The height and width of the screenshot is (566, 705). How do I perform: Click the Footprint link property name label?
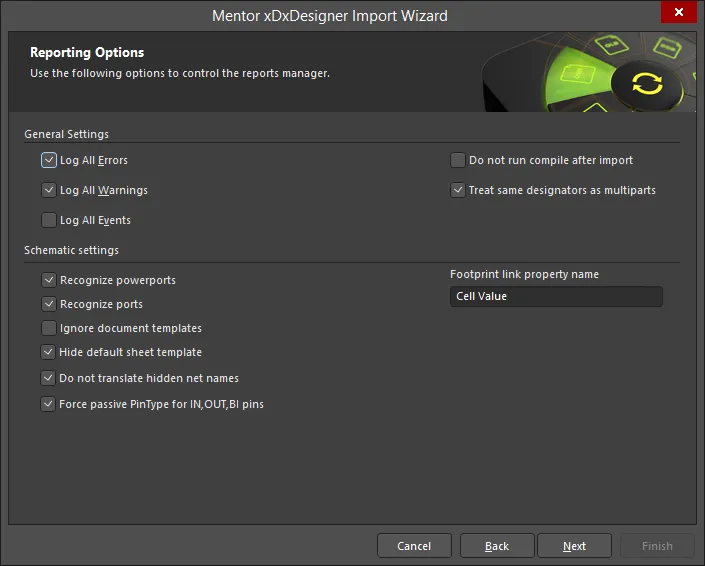pyautogui.click(x=524, y=274)
